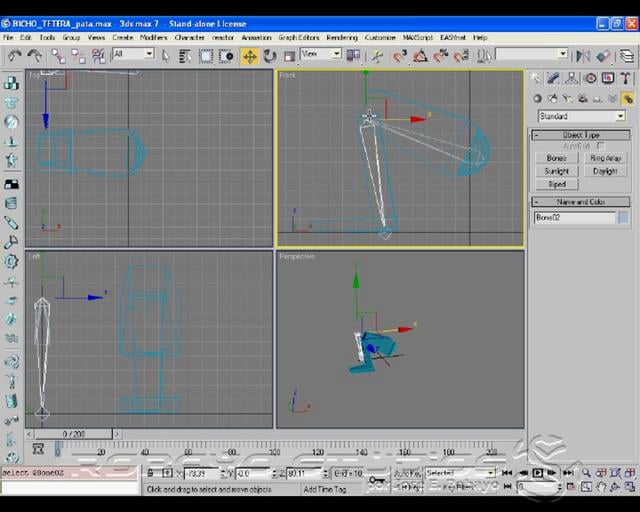This screenshot has width=640, height=512.
Task: Open the Layer Manager icon
Action: 627,56
